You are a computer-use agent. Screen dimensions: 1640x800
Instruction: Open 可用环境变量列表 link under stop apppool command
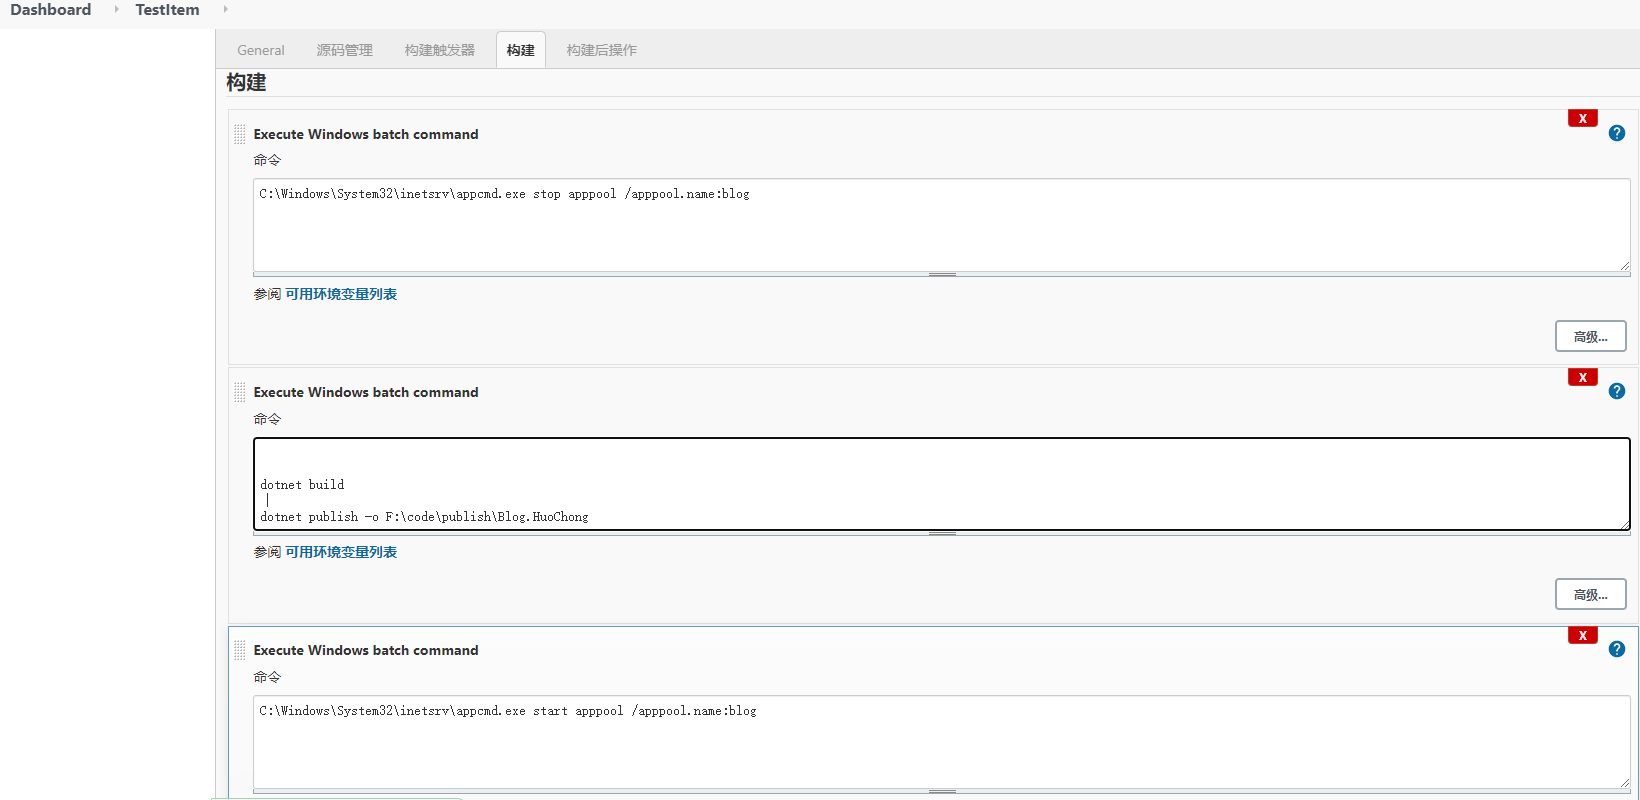point(341,294)
